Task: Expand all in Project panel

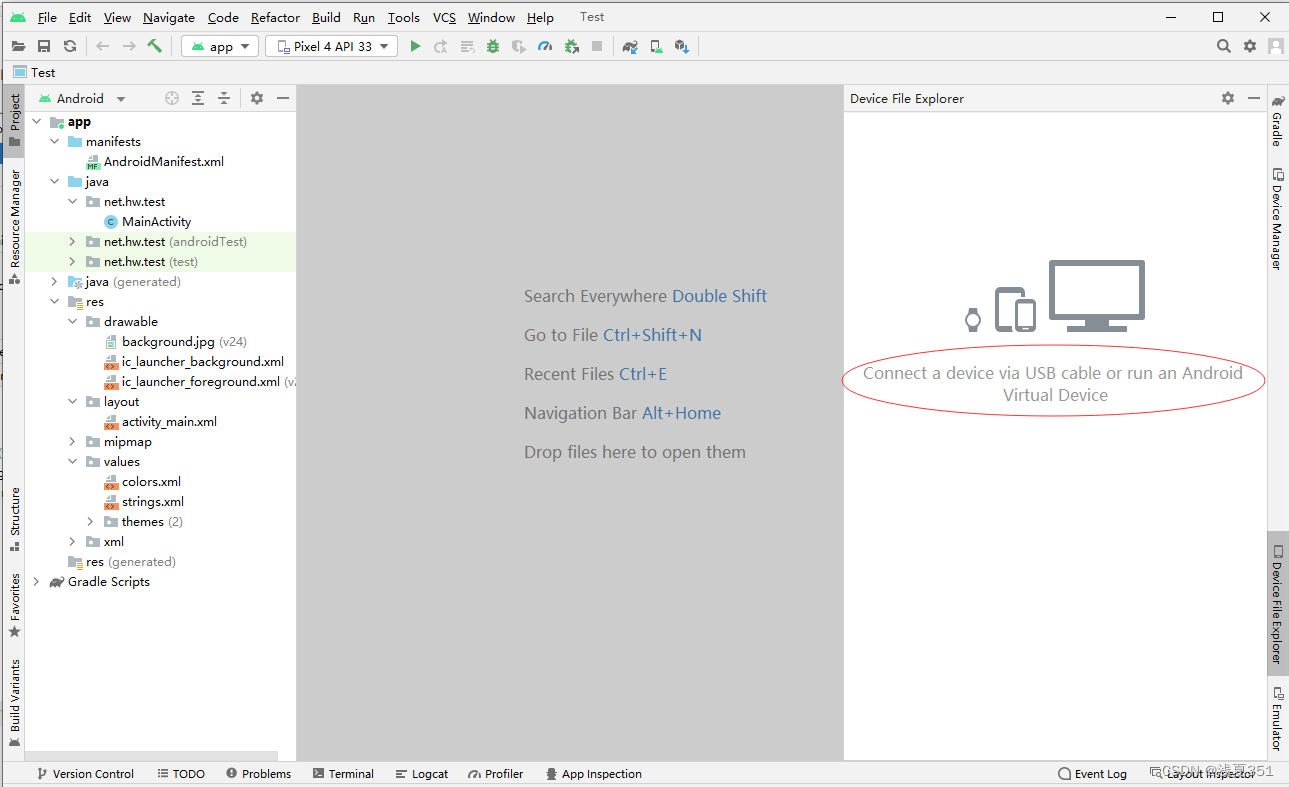Action: click(x=198, y=98)
